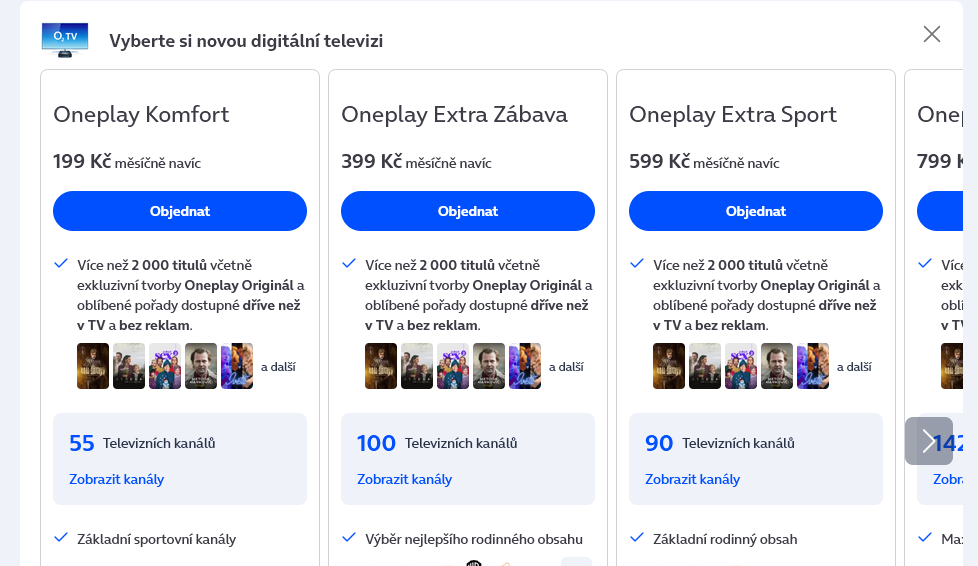Click first poster thumbnail in Extra Zábava
978x566 pixels.
[x=381, y=366]
